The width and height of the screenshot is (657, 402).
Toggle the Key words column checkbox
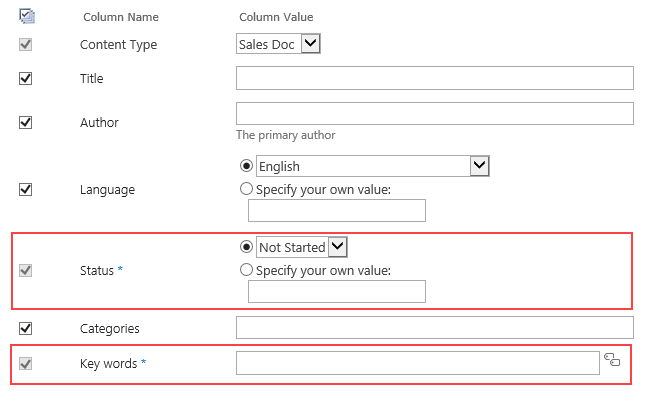(x=26, y=363)
